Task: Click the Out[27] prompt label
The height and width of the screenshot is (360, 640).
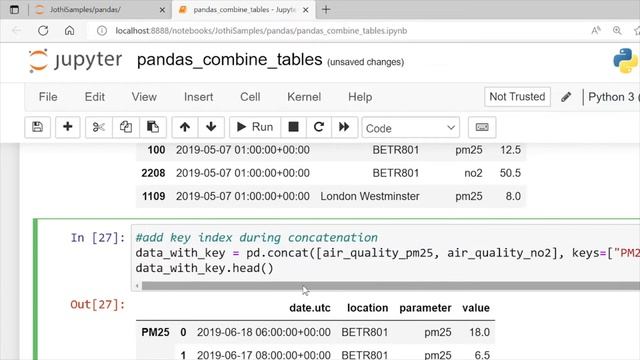Action: (x=98, y=304)
